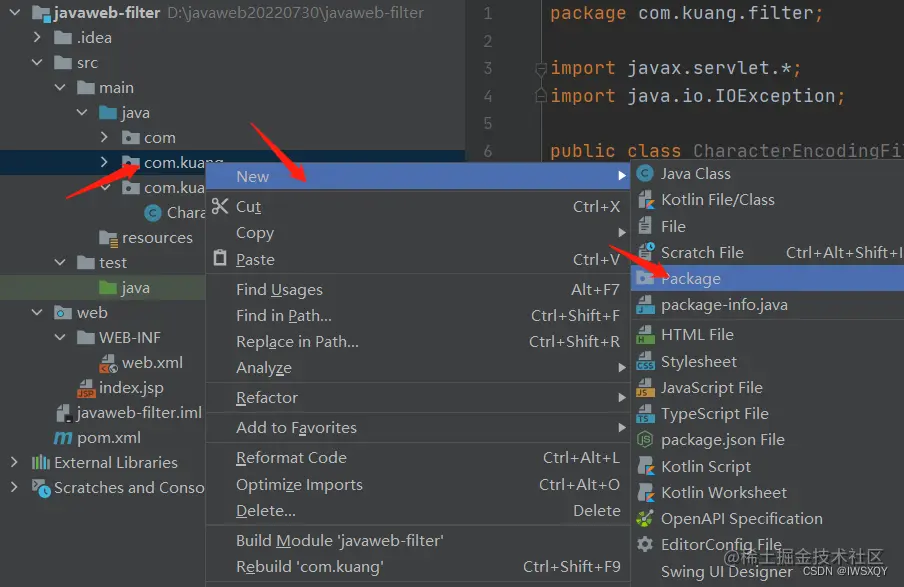
Task: Expand the .idea folder
Action: click(x=37, y=37)
